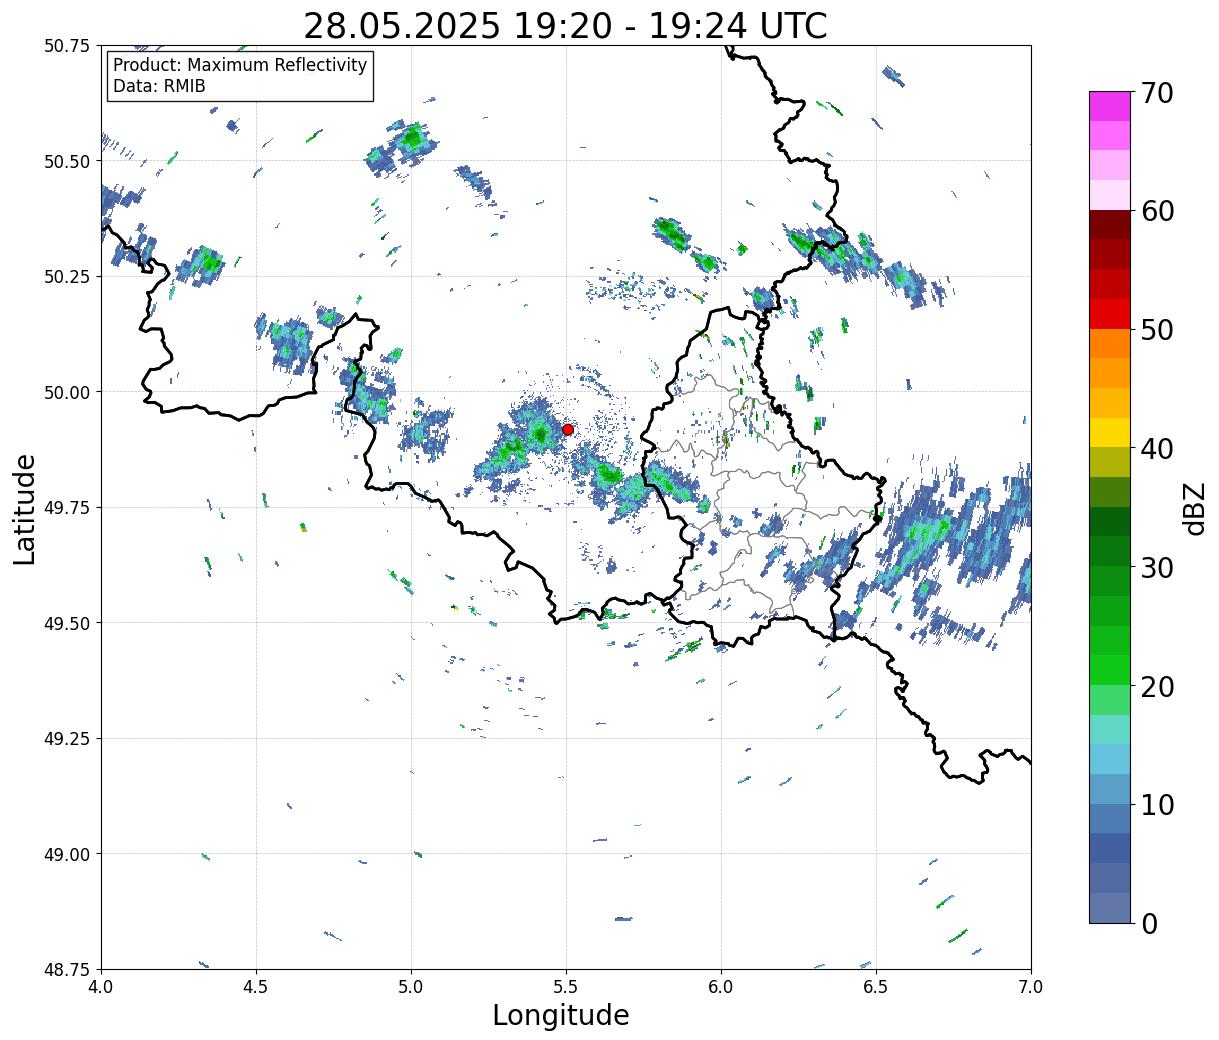Select the 'Data: RMIB' label

click(159, 87)
